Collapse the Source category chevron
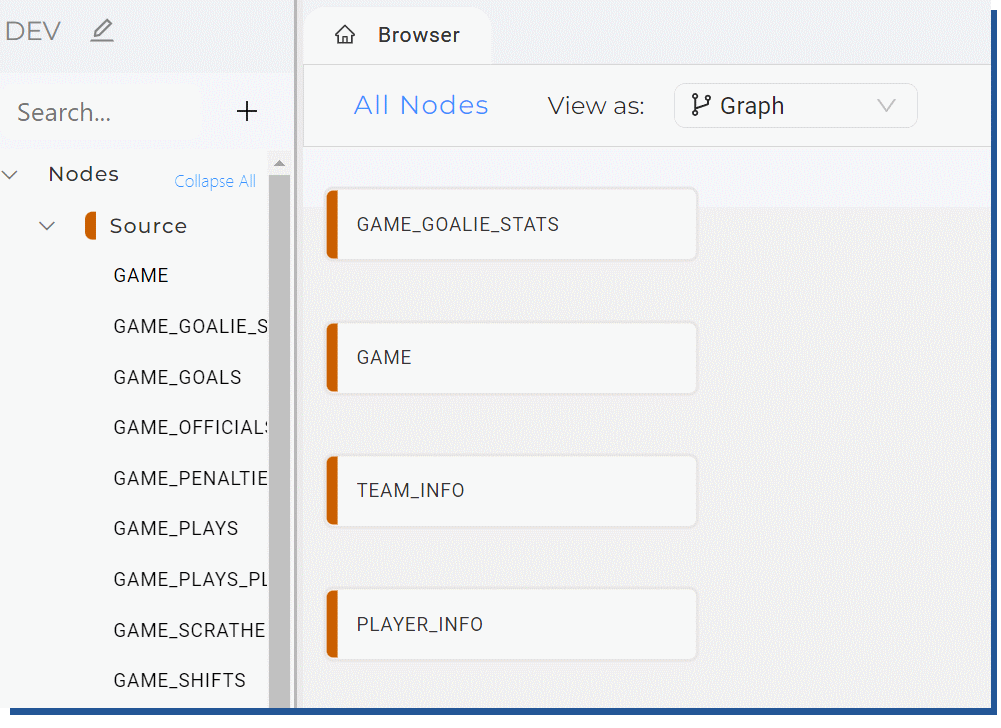This screenshot has height=728, width=1001. 46,225
